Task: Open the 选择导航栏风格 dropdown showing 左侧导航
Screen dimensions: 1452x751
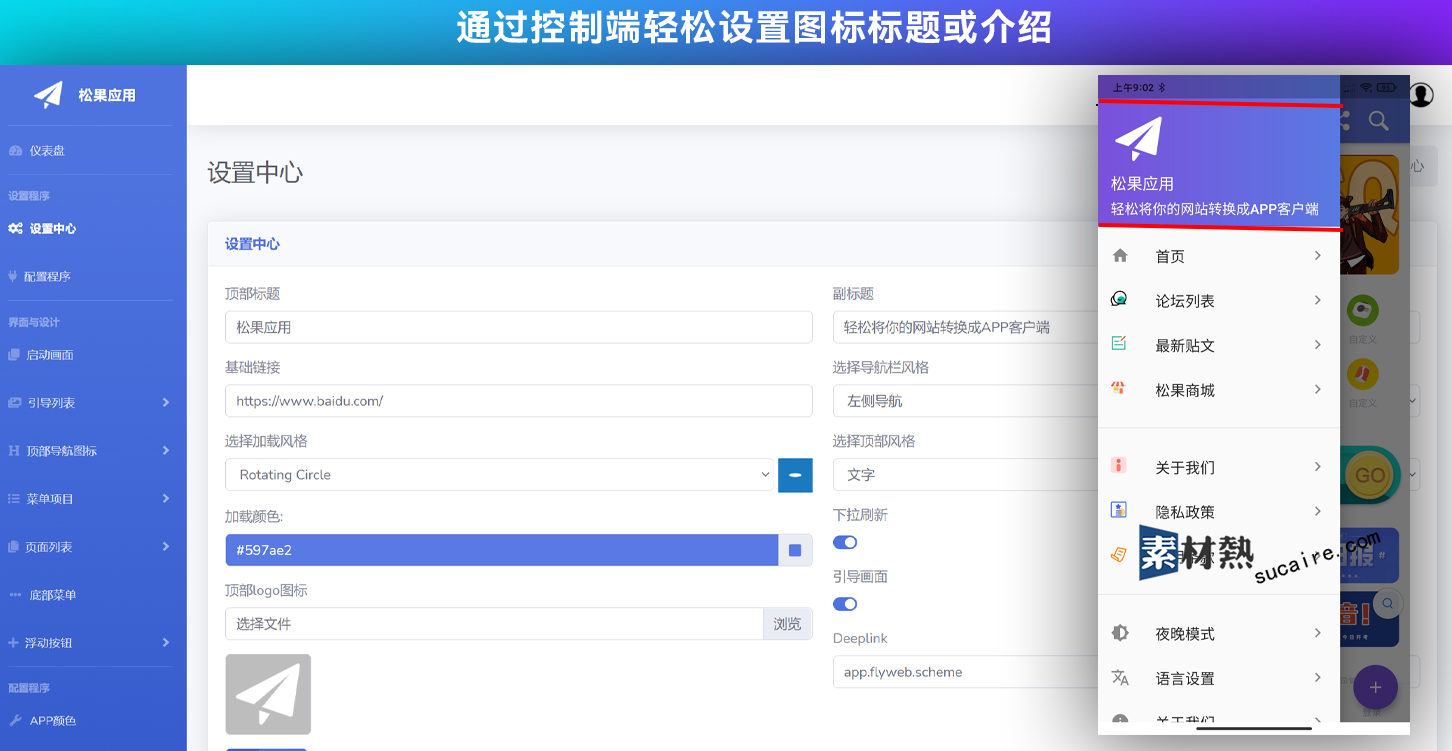Action: pyautogui.click(x=965, y=401)
